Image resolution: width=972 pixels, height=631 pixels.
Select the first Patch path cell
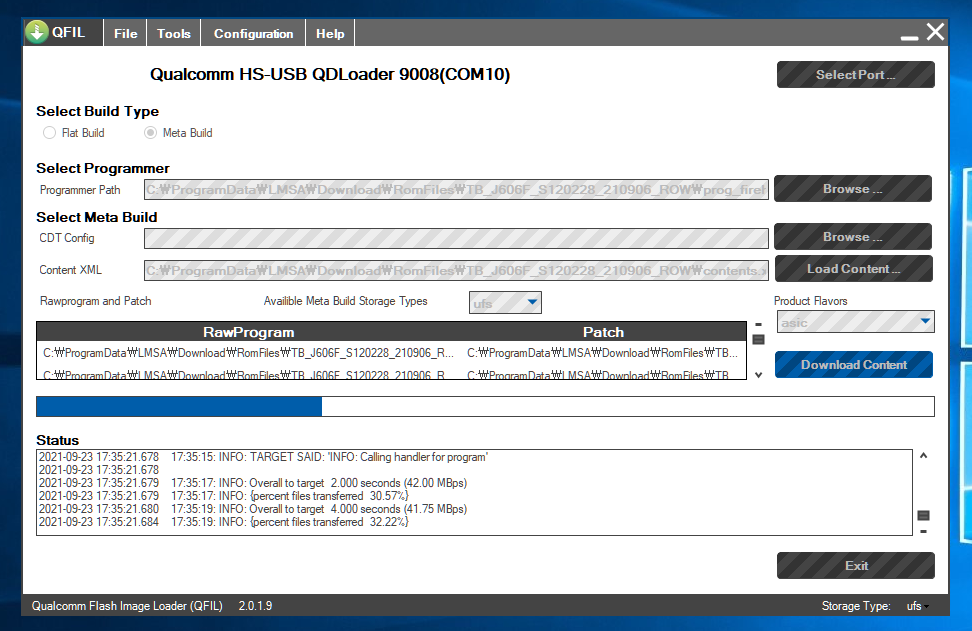pos(603,353)
